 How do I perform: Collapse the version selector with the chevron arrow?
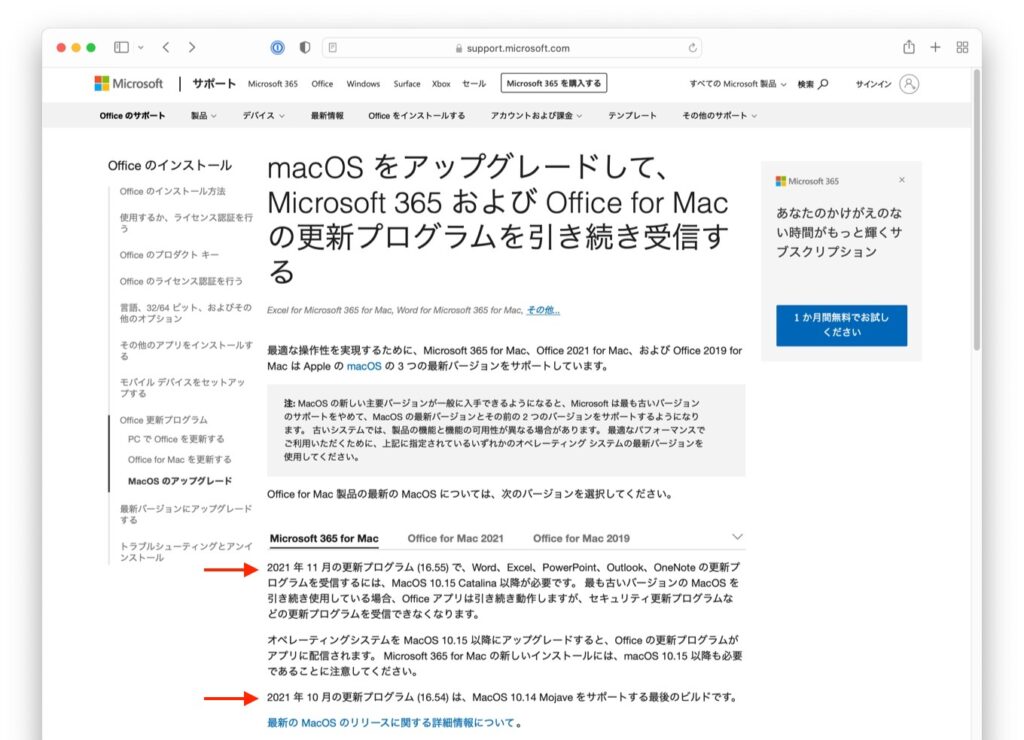coord(738,537)
